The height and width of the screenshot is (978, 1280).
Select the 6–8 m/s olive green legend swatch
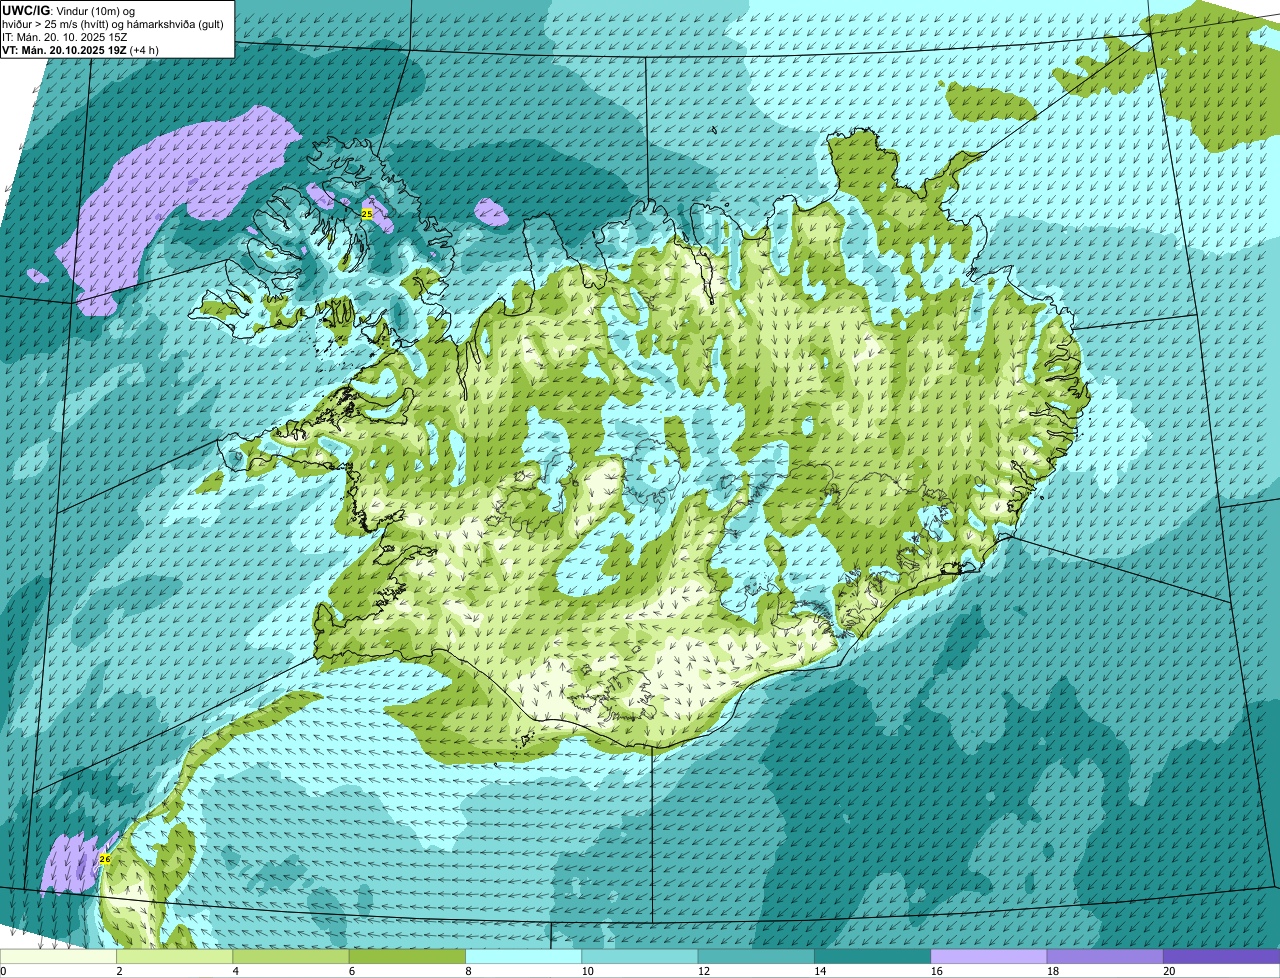click(x=407, y=956)
